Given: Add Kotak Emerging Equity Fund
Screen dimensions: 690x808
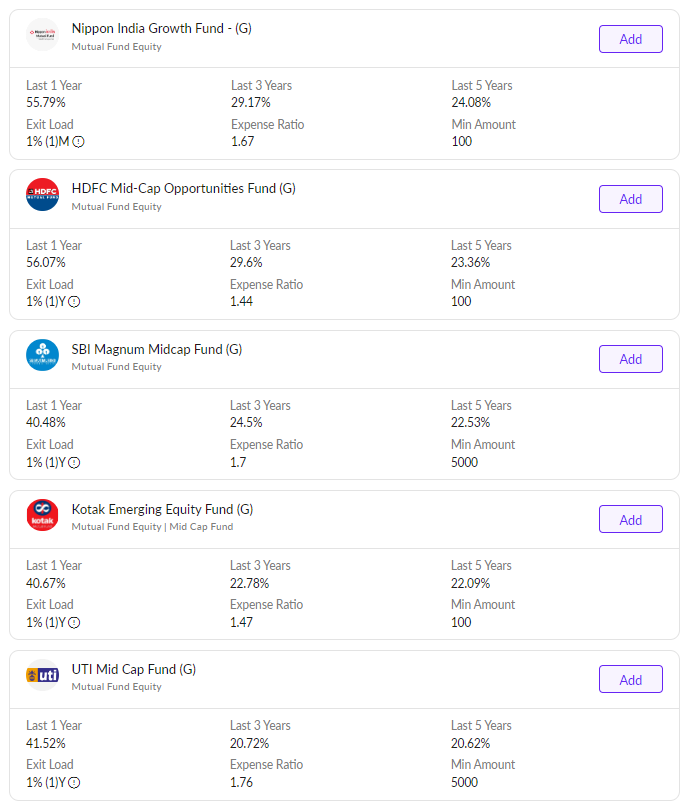Looking at the screenshot, I should click(630, 519).
